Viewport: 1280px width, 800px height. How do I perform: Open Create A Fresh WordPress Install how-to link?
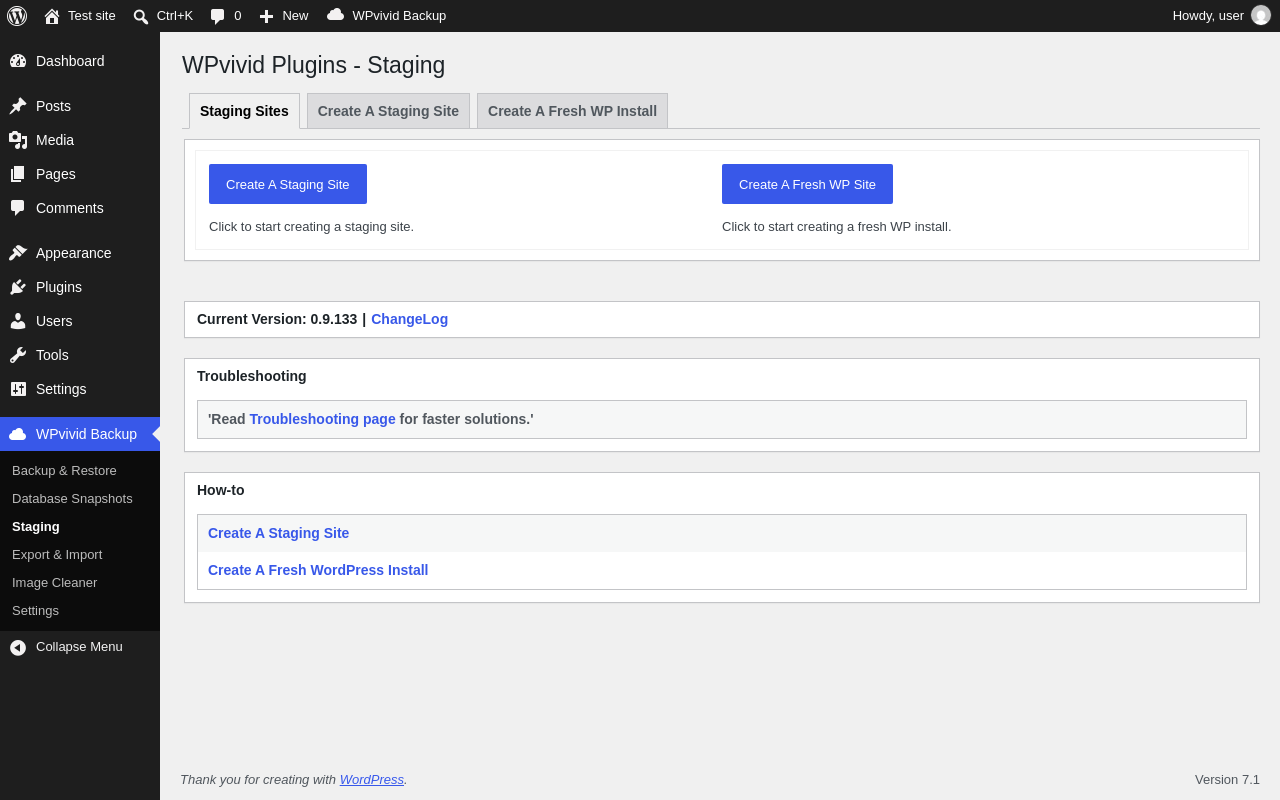(x=318, y=570)
